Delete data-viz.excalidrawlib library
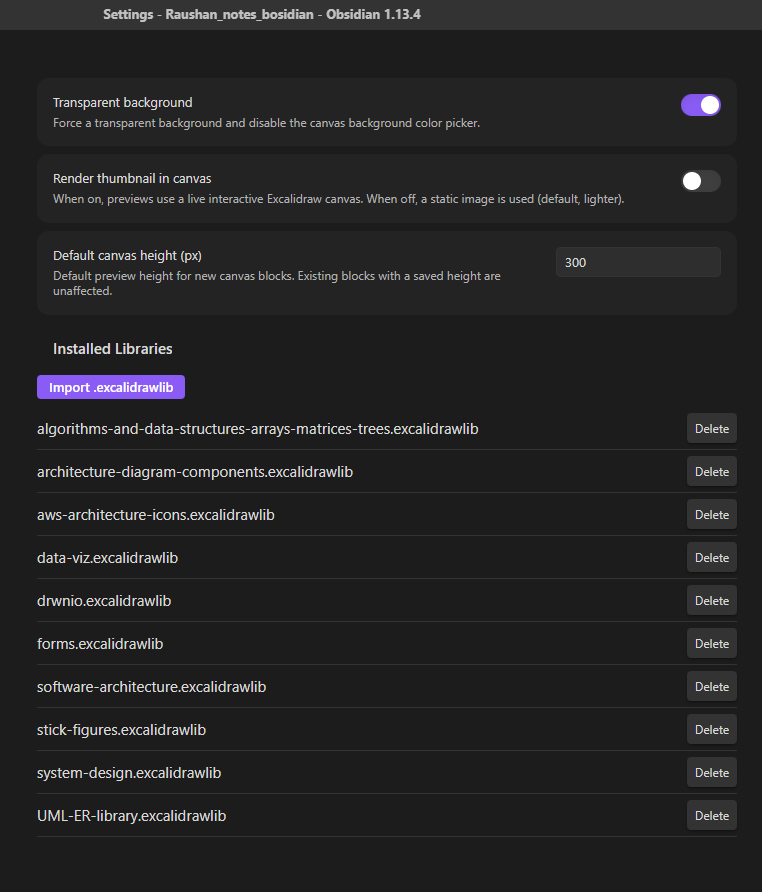The image size is (762, 892). pos(711,558)
